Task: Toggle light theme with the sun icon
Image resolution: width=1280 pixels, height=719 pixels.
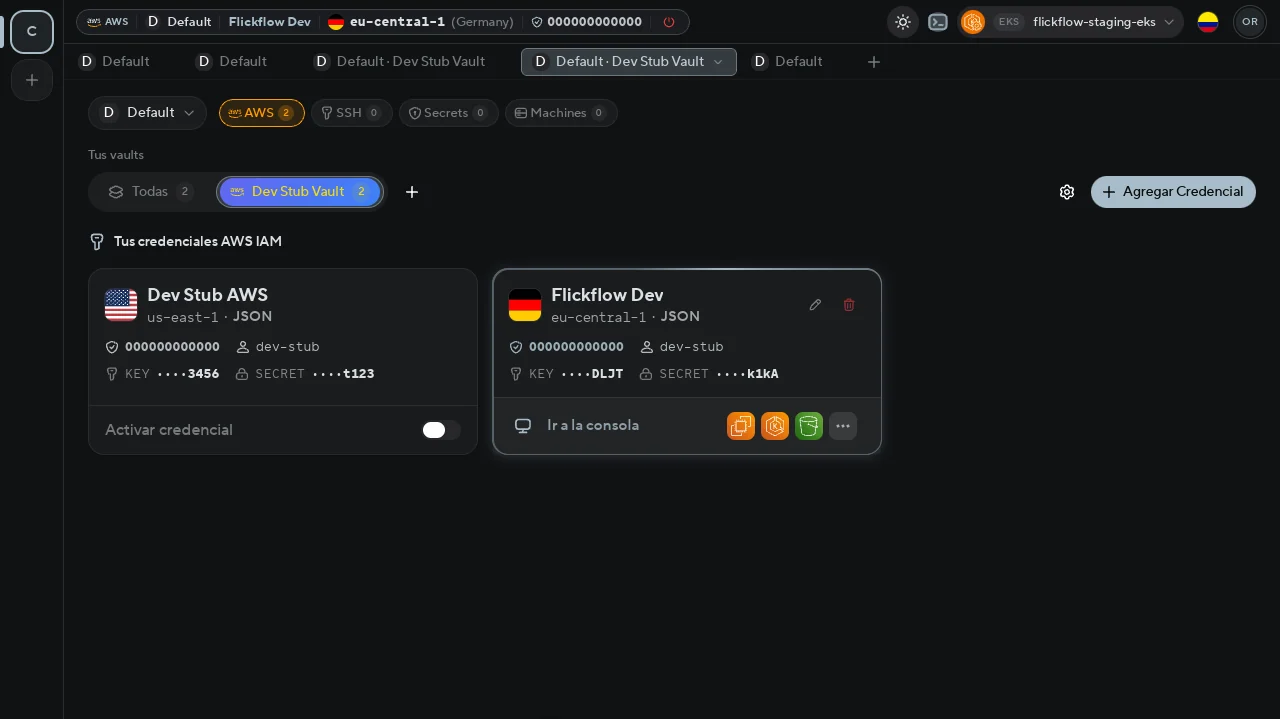Action: [x=903, y=22]
